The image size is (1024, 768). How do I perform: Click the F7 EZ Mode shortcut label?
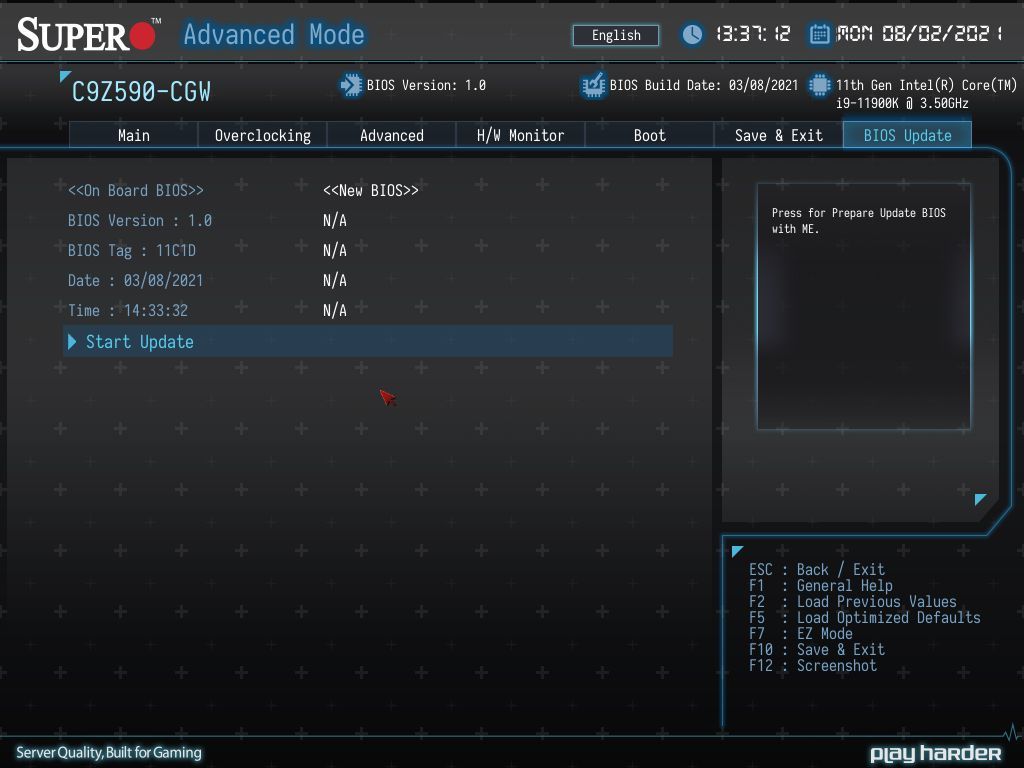click(801, 633)
